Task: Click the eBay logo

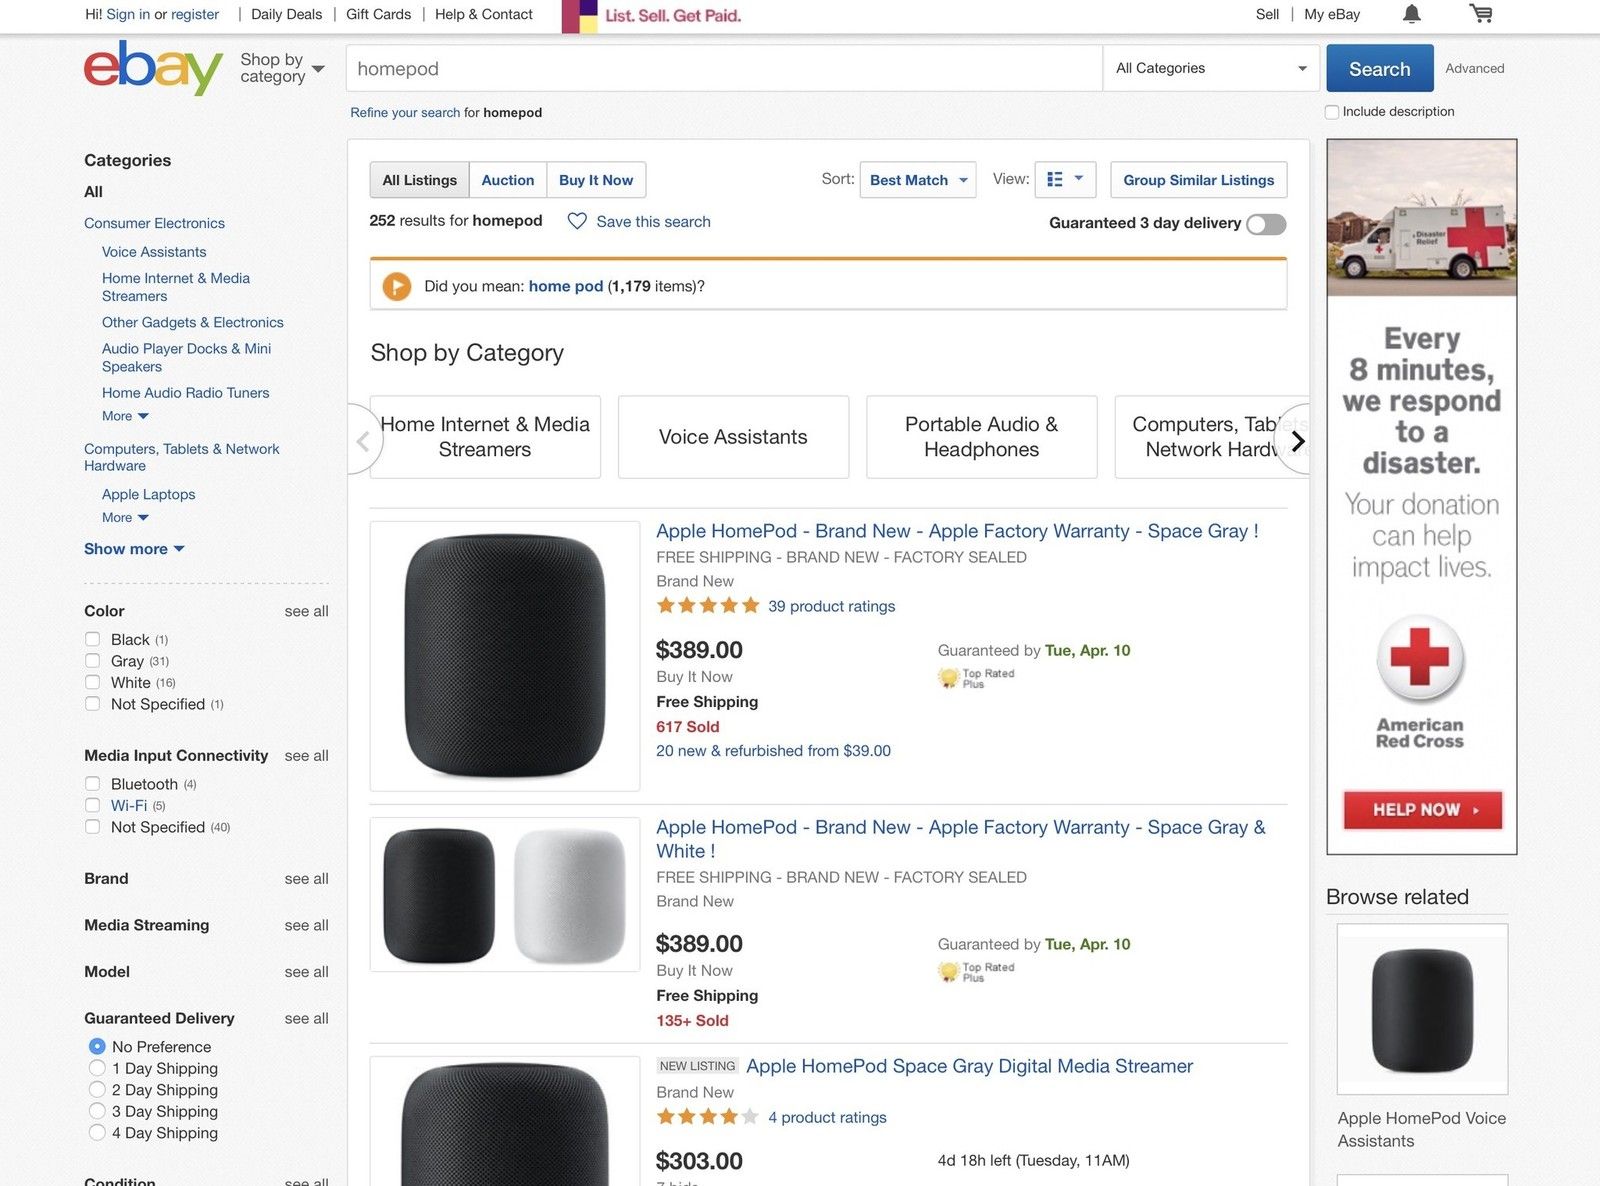Action: [151, 67]
